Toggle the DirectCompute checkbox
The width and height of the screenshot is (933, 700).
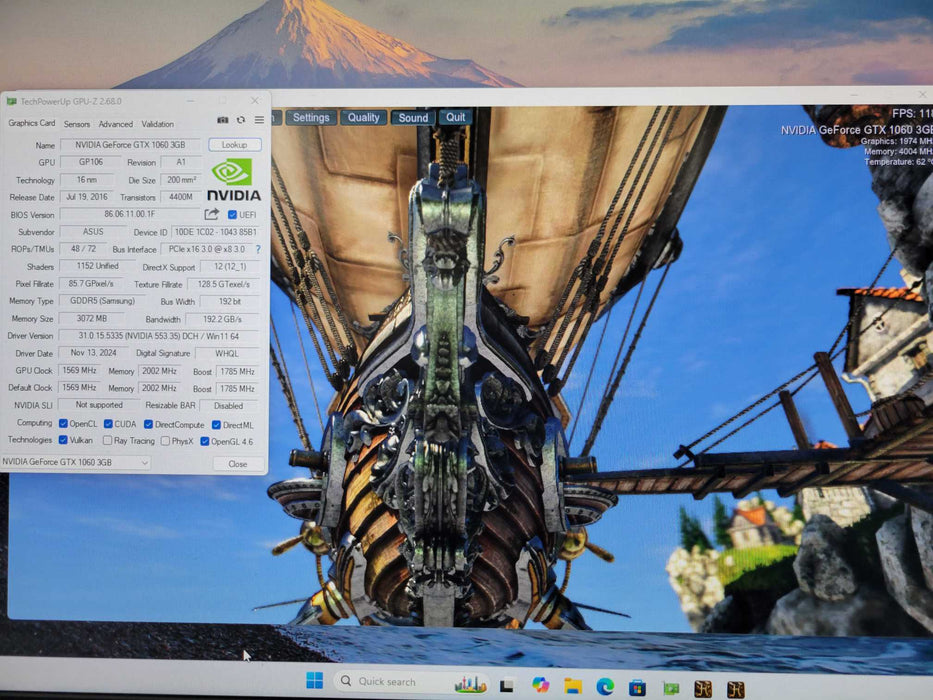point(148,424)
